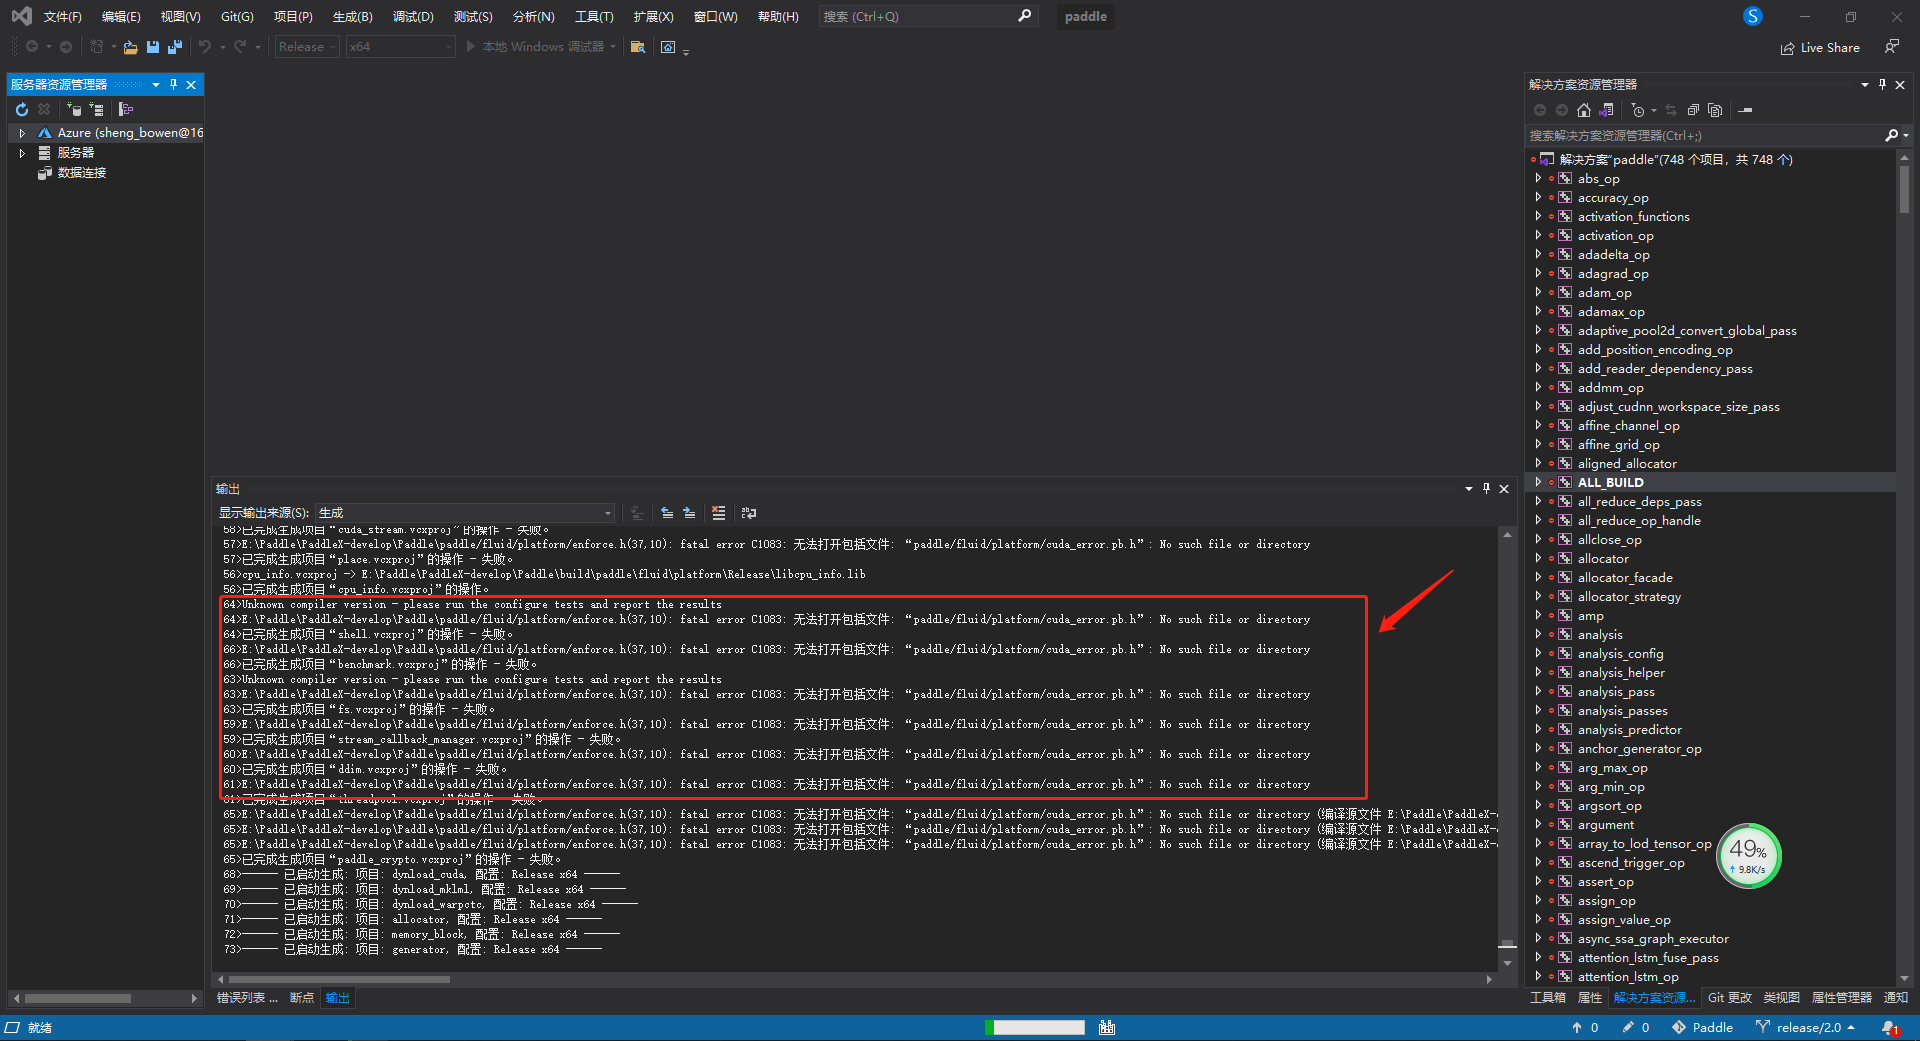Open the Release configuration dropdown

coord(306,46)
